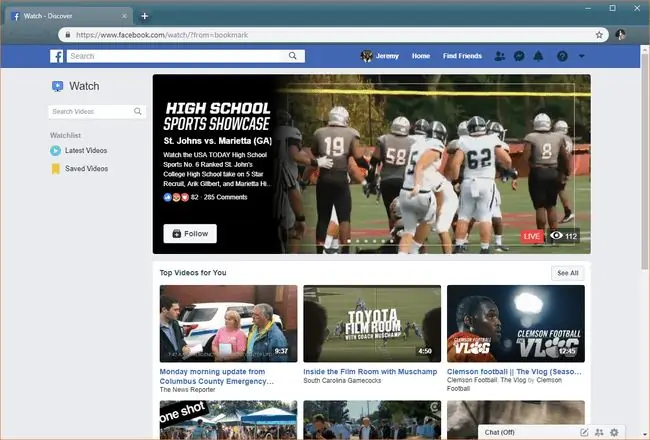Click the site lock icon in address bar
The width and height of the screenshot is (650, 440).
tap(68, 35)
